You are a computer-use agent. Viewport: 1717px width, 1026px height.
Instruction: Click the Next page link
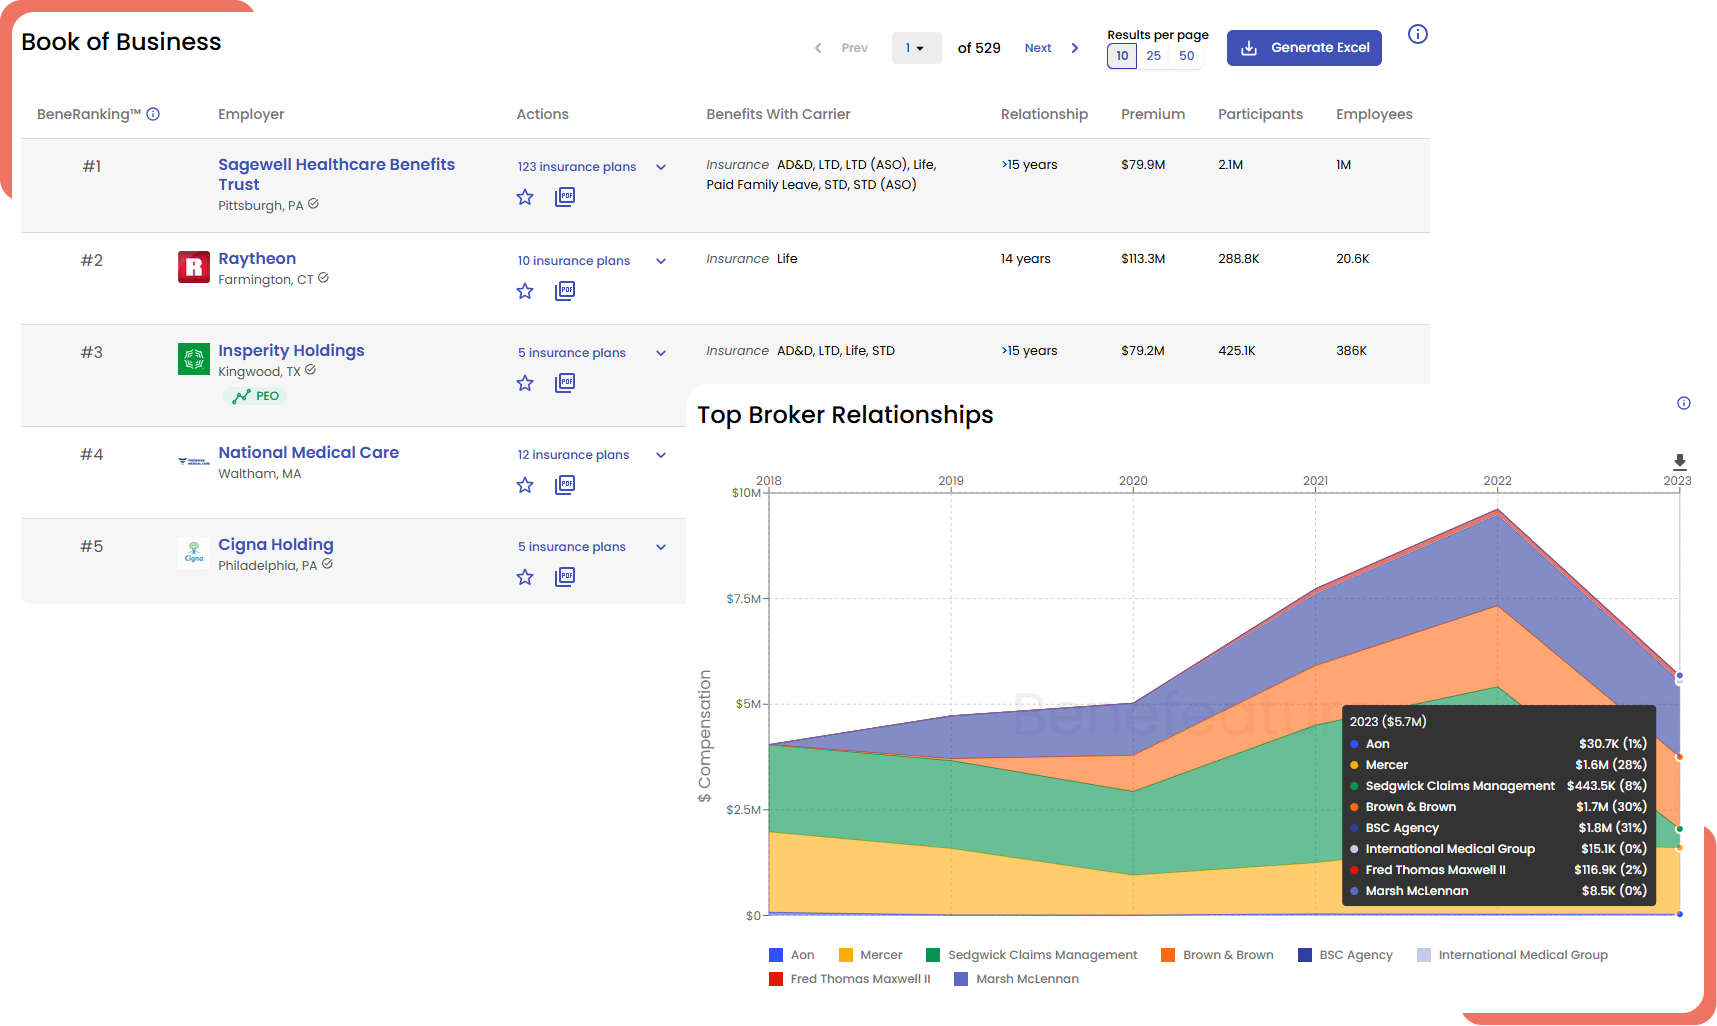[x=1038, y=48]
